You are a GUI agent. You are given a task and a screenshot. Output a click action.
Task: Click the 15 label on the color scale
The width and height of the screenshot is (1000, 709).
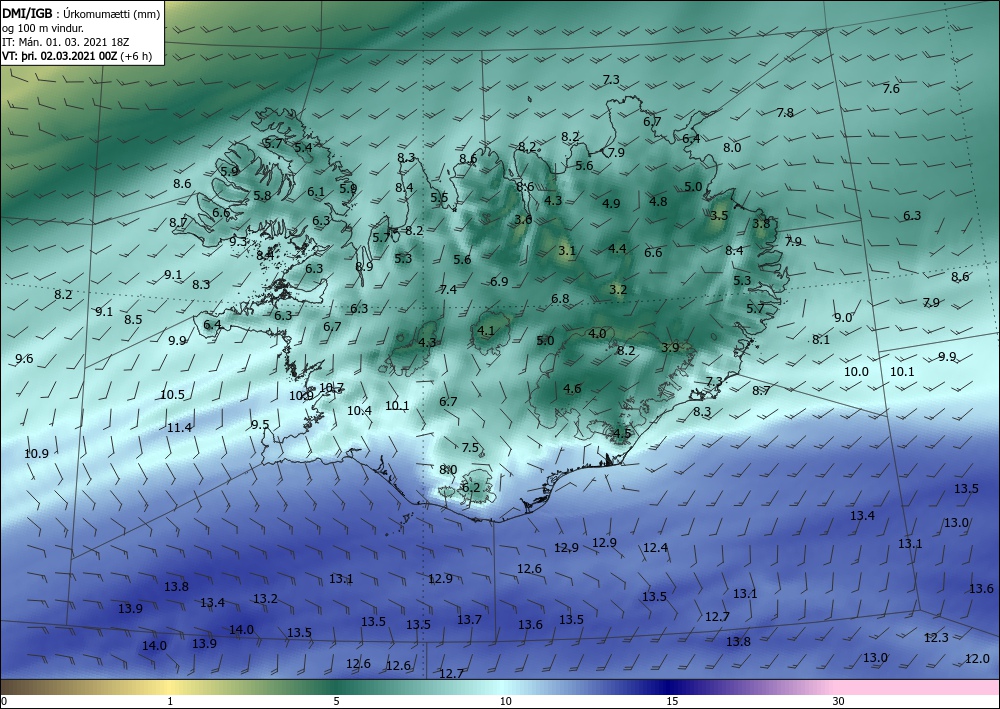672,701
